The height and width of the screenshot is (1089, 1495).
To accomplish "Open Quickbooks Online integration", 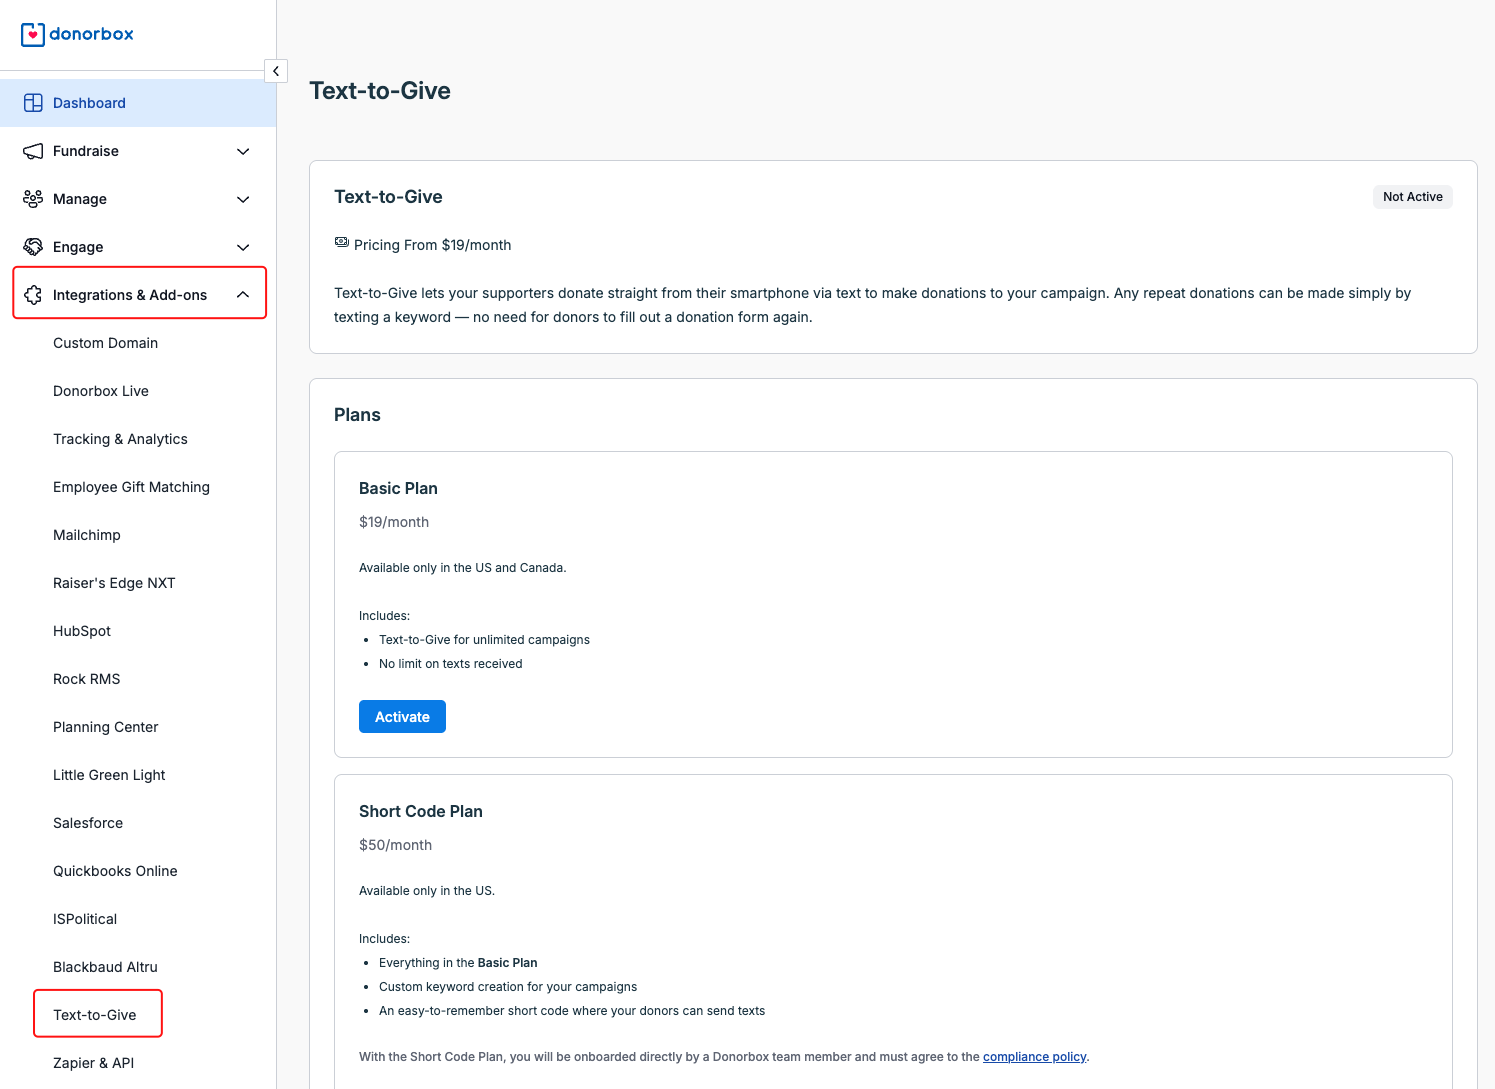I will pyautogui.click(x=115, y=871).
